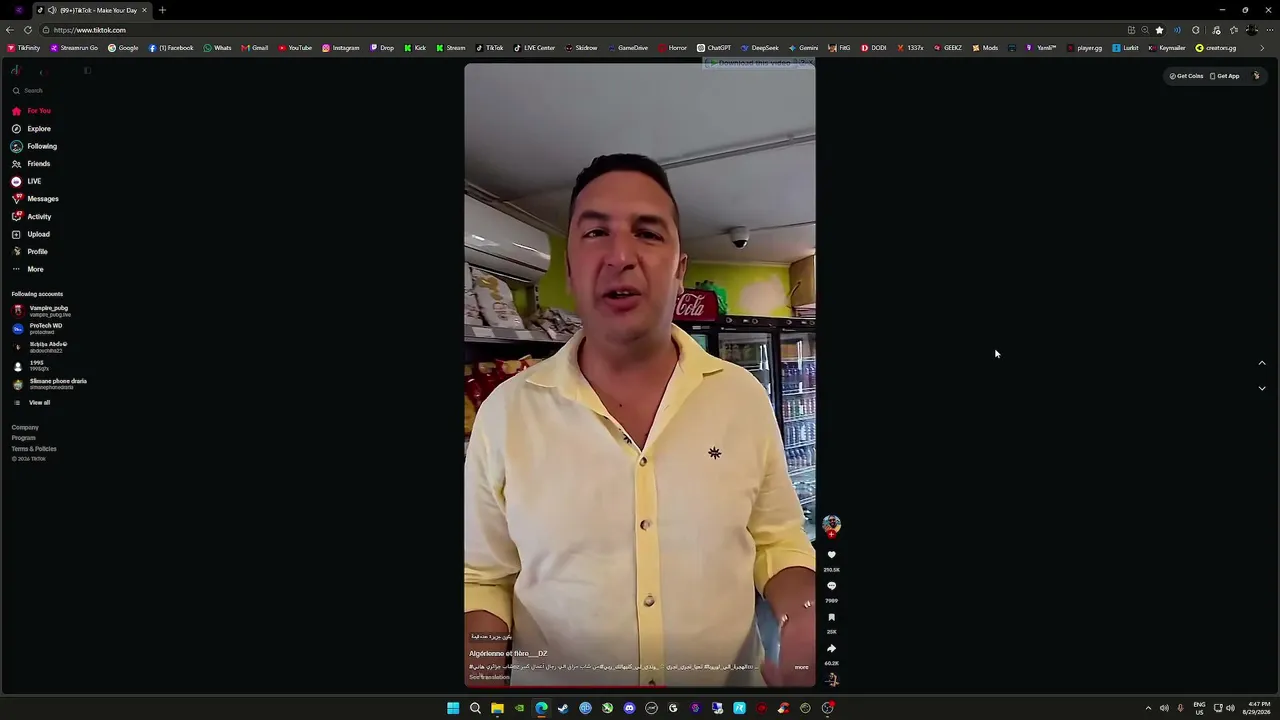Viewport: 1280px width, 720px height.
Task: Open Steam from the taskbar
Action: pos(563,708)
